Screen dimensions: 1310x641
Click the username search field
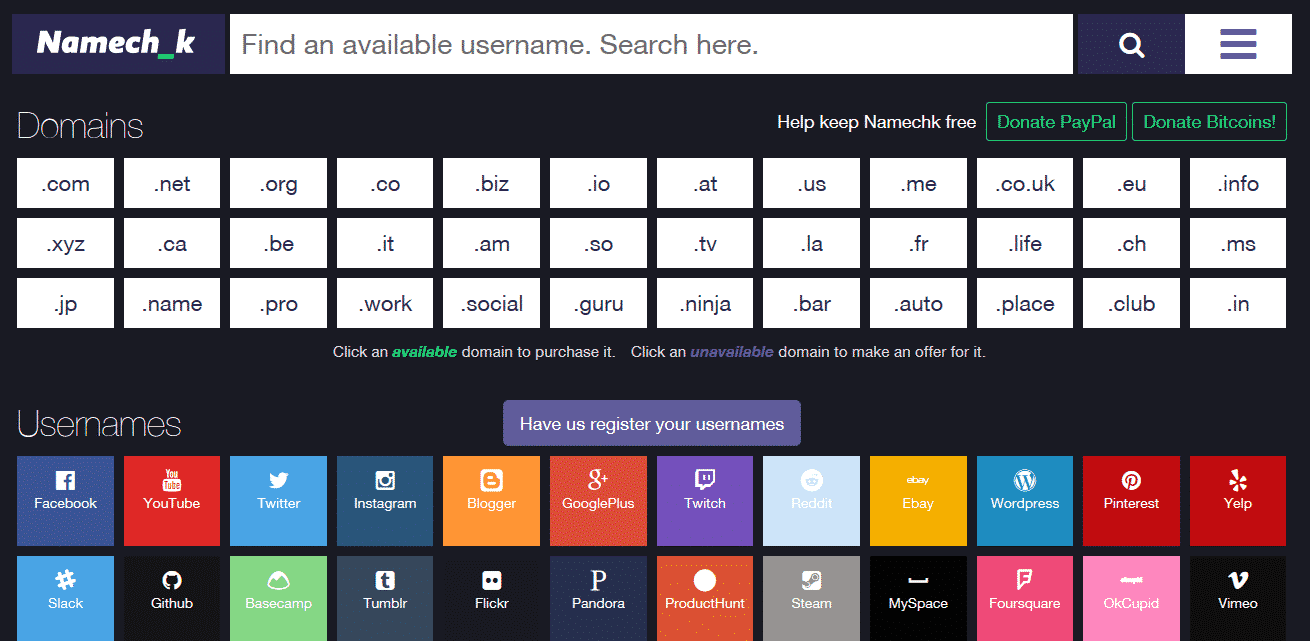(x=650, y=43)
